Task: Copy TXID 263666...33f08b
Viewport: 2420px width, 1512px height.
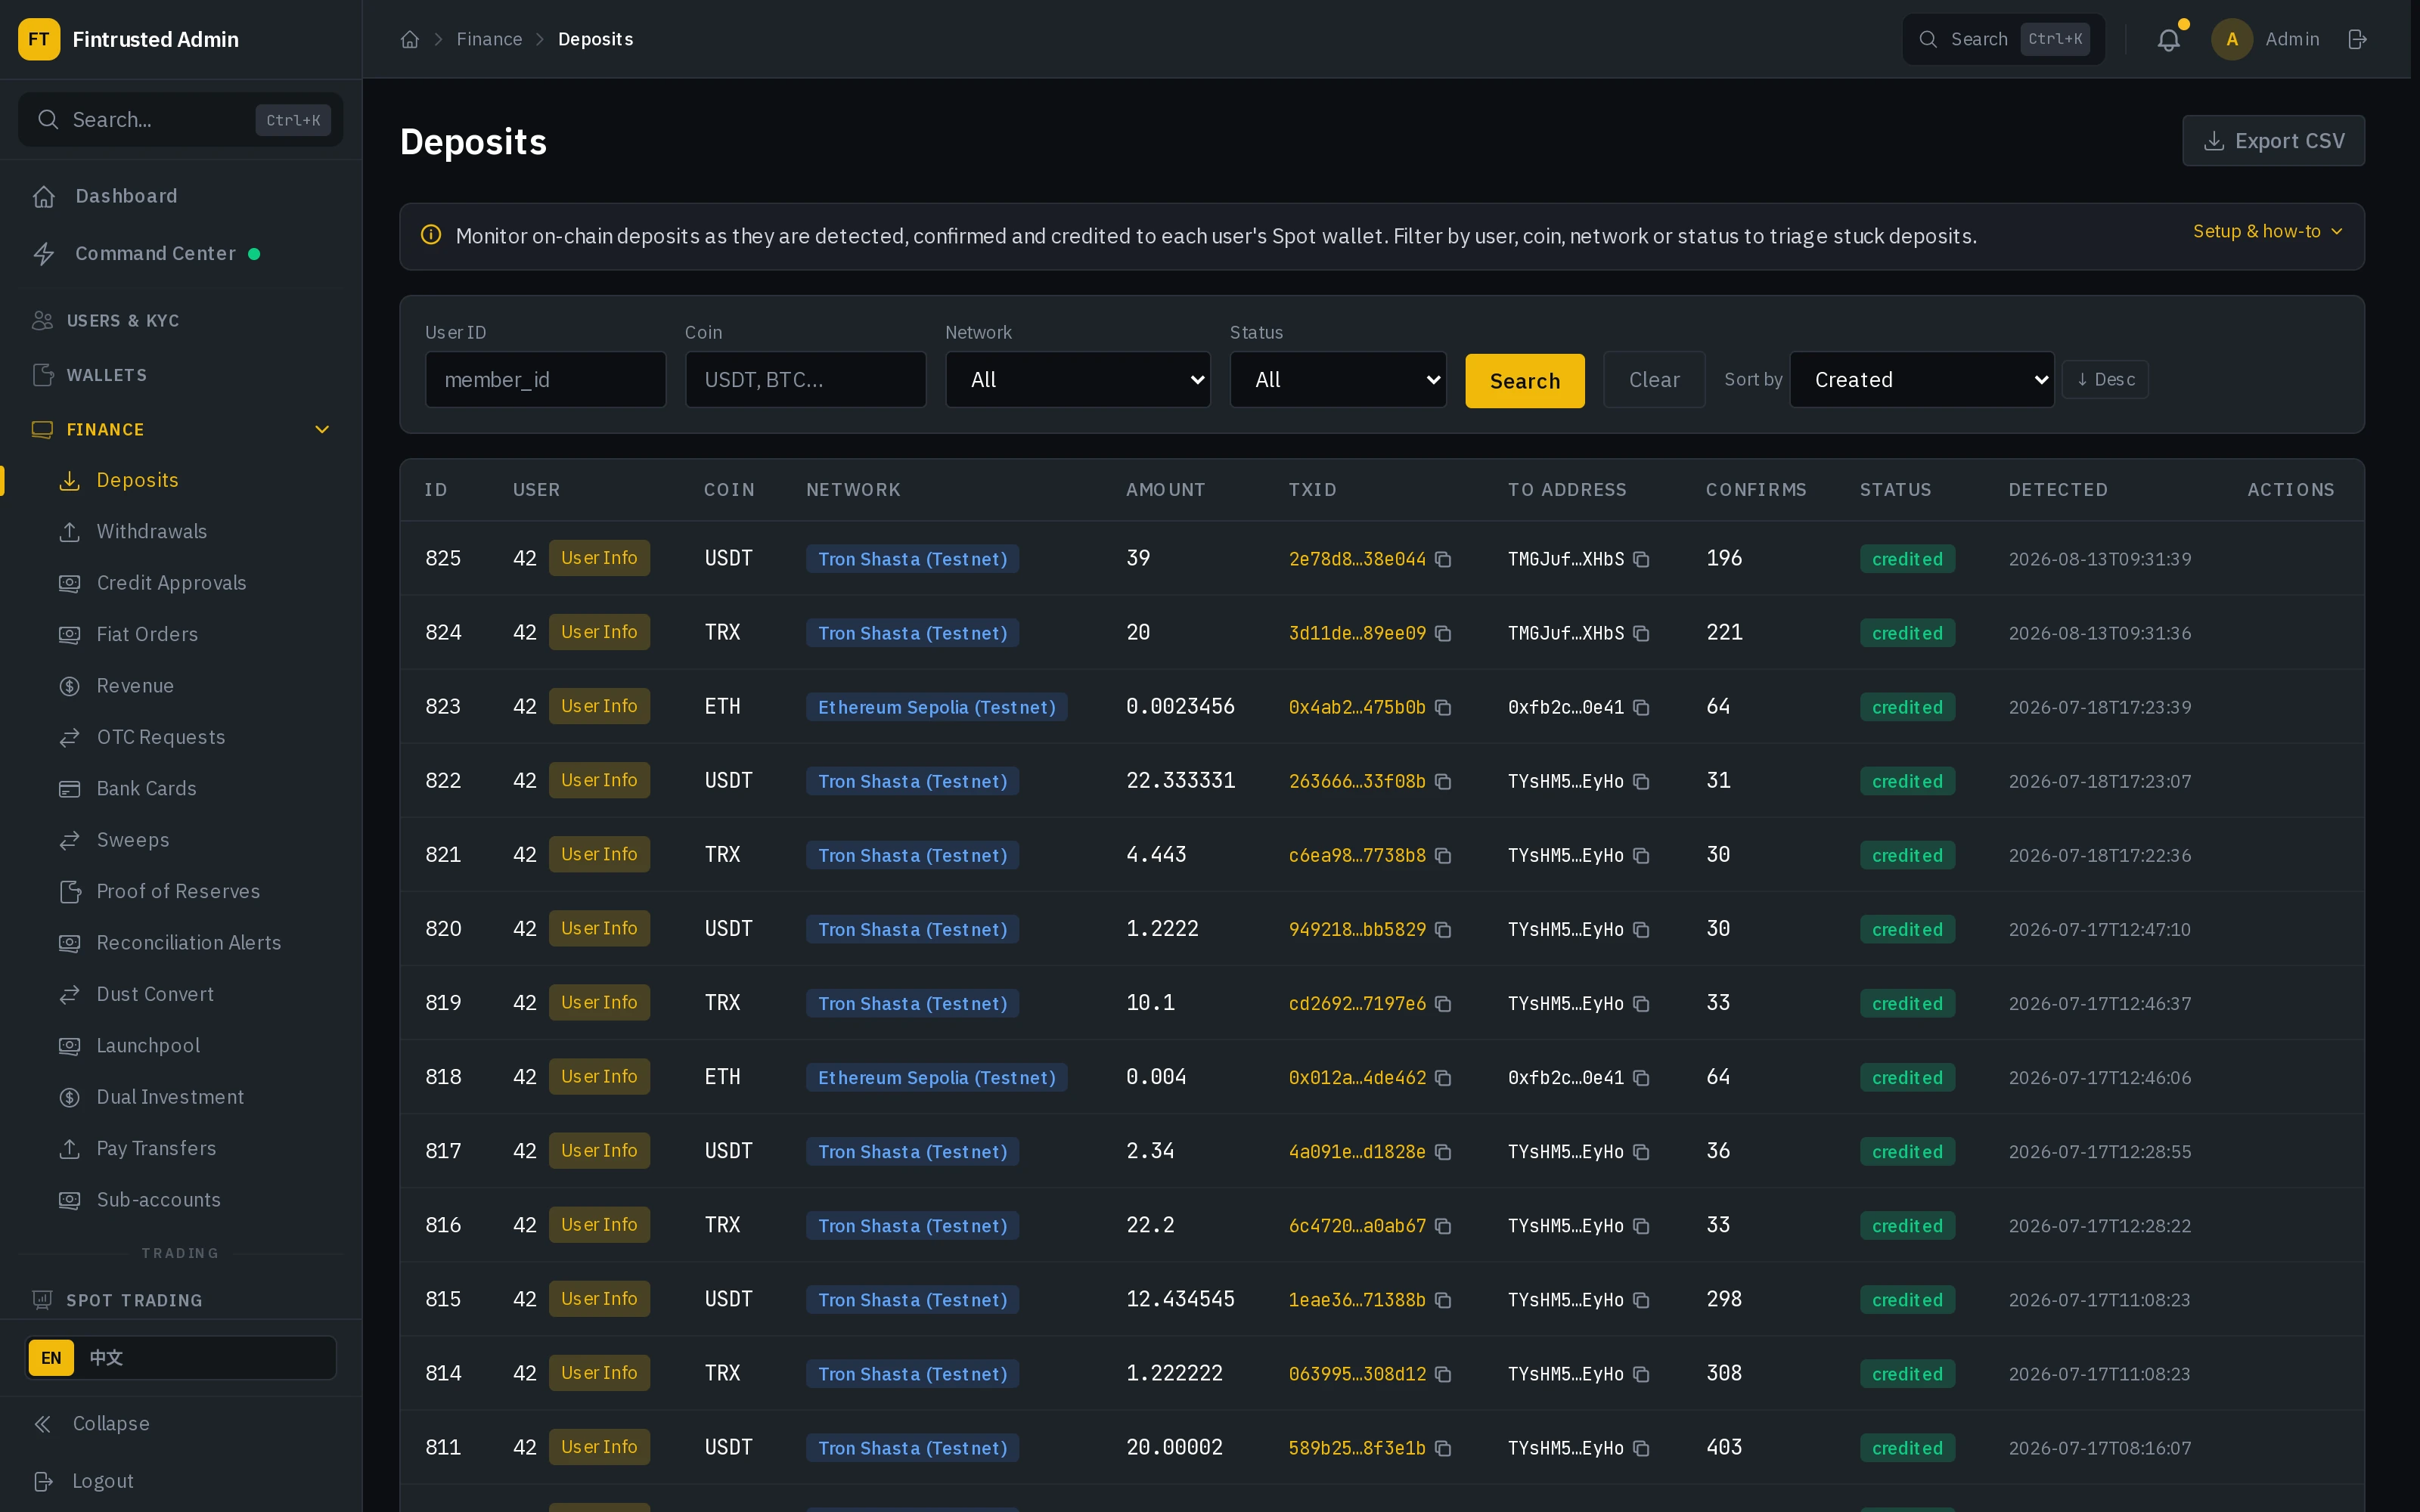Action: [x=1443, y=781]
